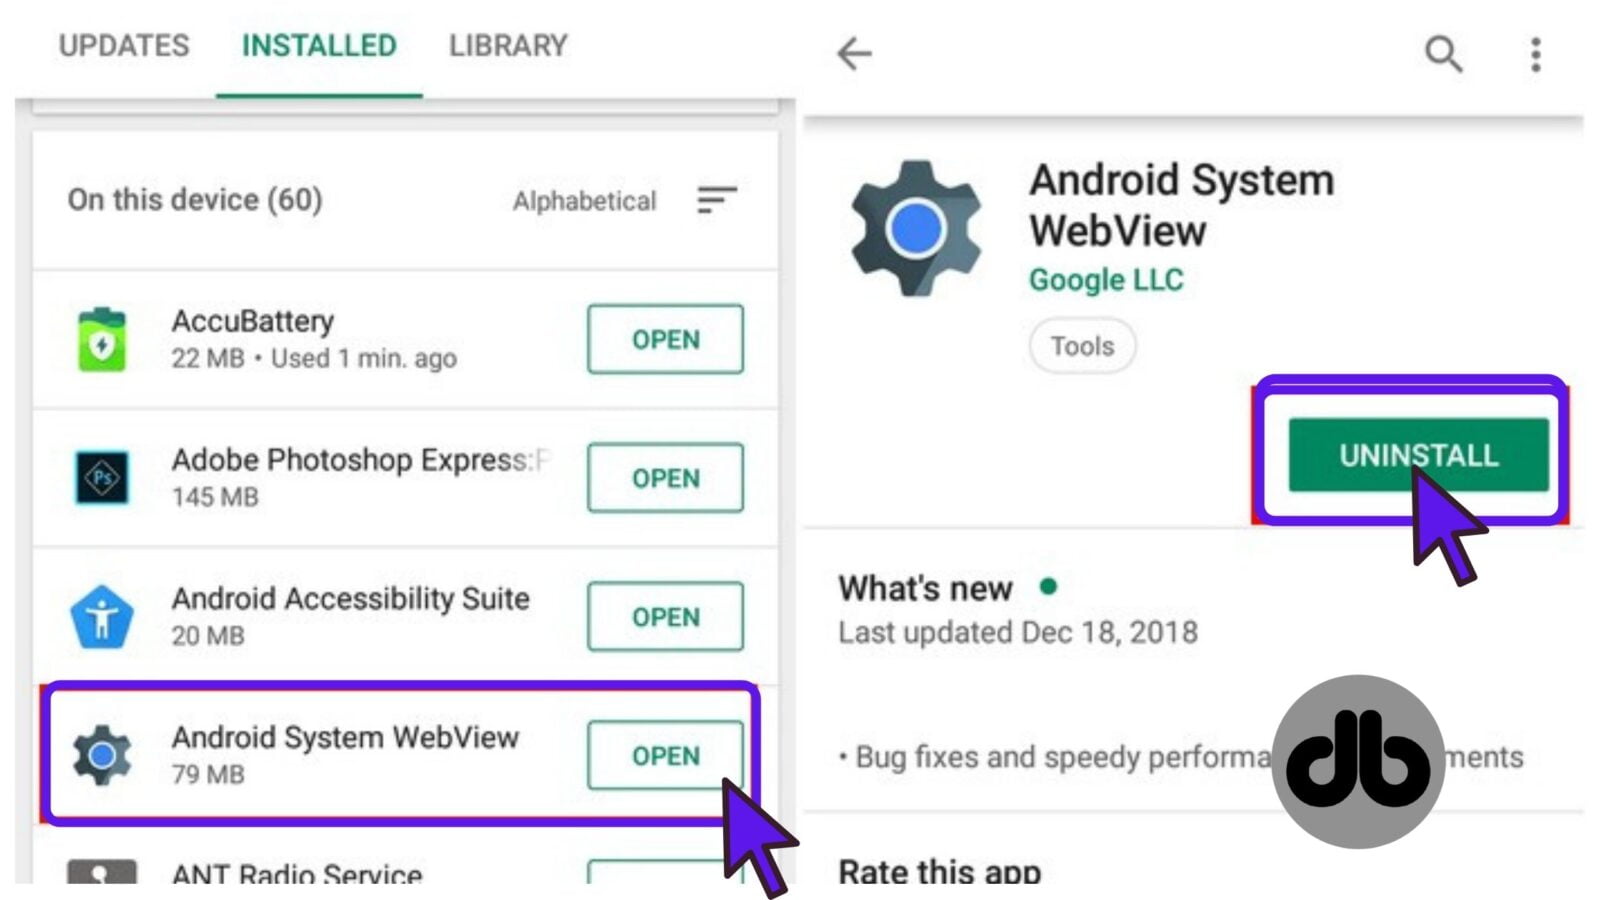Tap the Adobe Photoshop Express icon
This screenshot has height=900, width=1600.
[x=102, y=477]
